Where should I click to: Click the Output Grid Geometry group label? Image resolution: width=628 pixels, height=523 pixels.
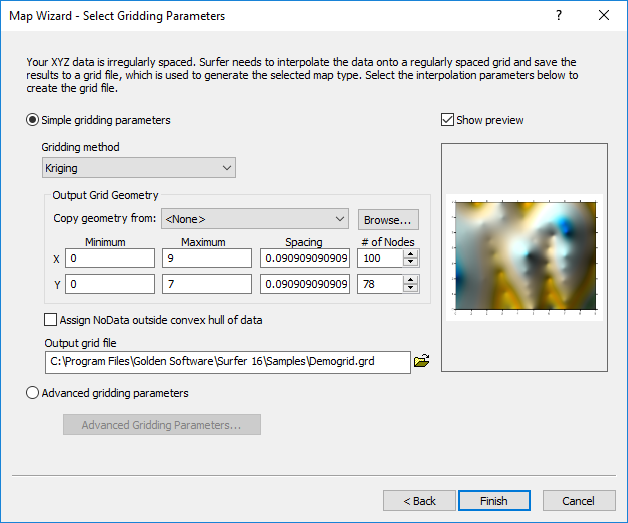(105, 195)
